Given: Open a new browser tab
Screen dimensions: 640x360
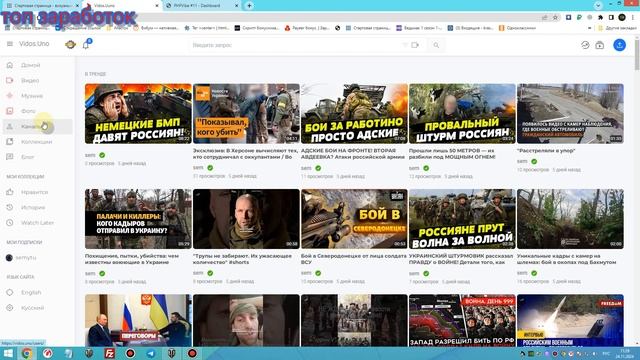Looking at the screenshot, I should pos(249,6).
